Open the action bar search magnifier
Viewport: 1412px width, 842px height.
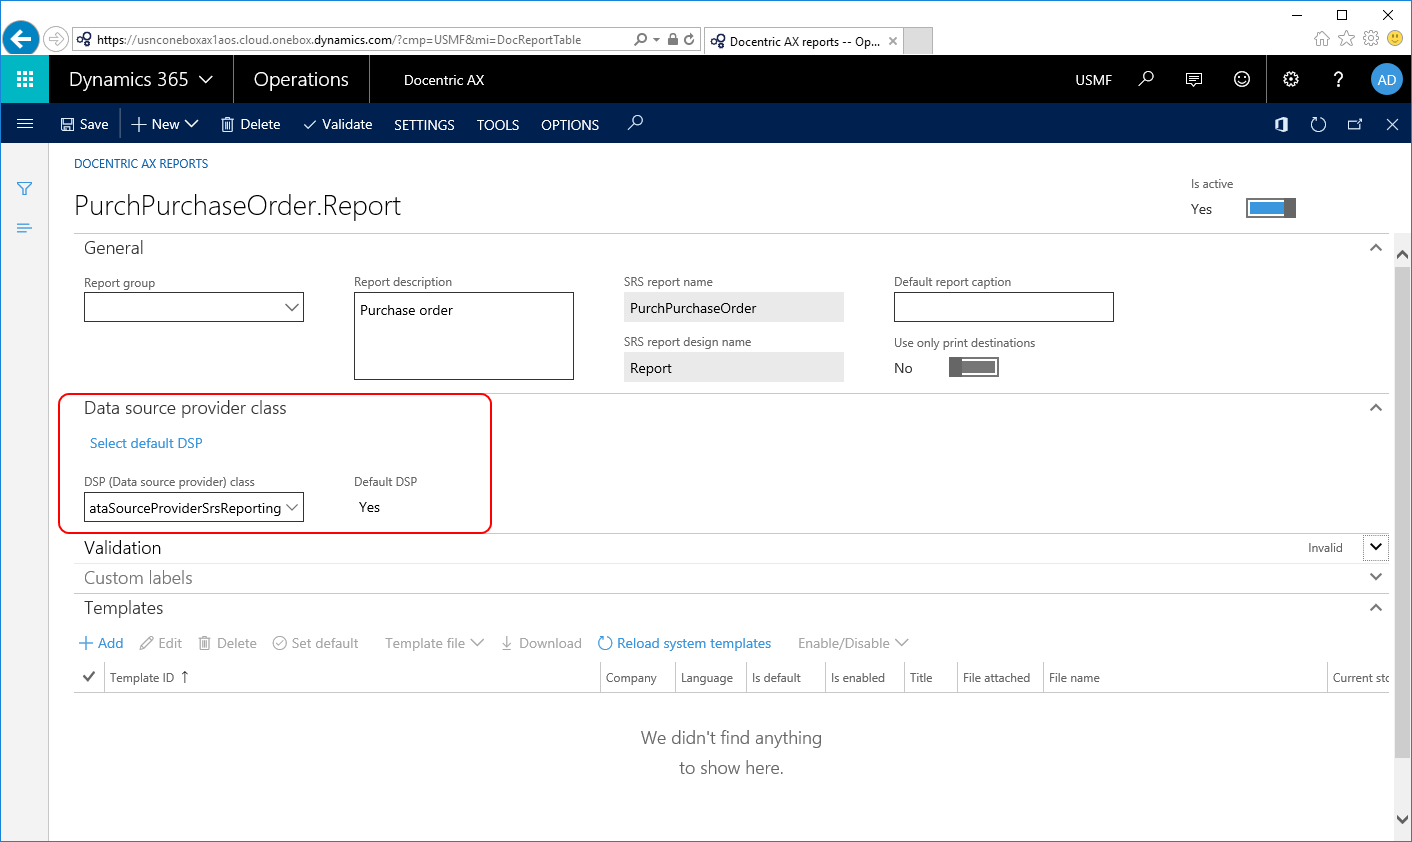(x=635, y=123)
